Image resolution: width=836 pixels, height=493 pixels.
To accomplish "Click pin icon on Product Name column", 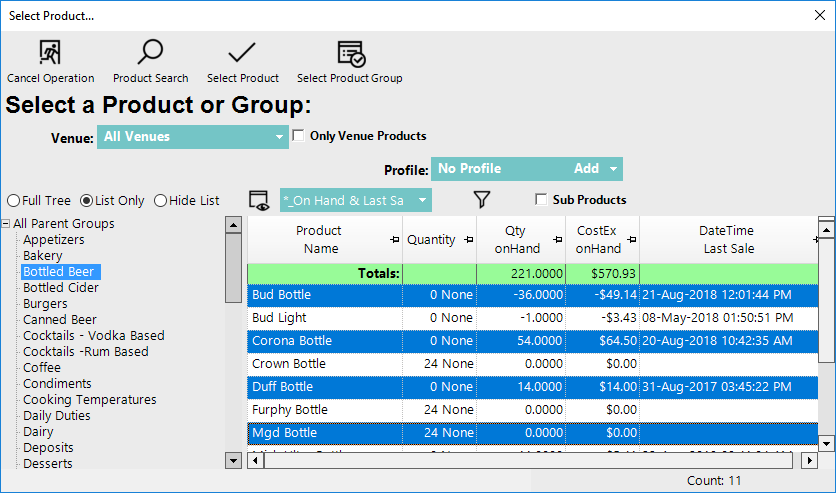I will click(x=394, y=240).
